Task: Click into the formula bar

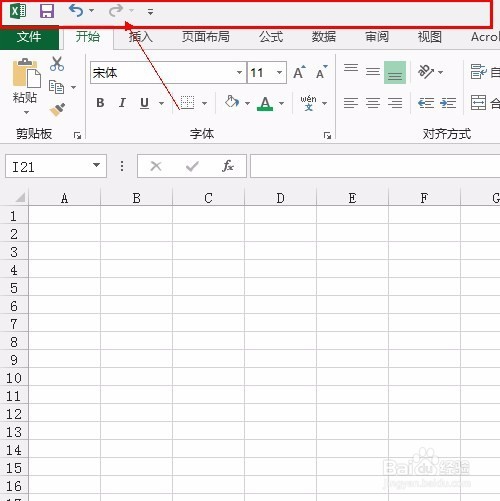Action: [375, 166]
